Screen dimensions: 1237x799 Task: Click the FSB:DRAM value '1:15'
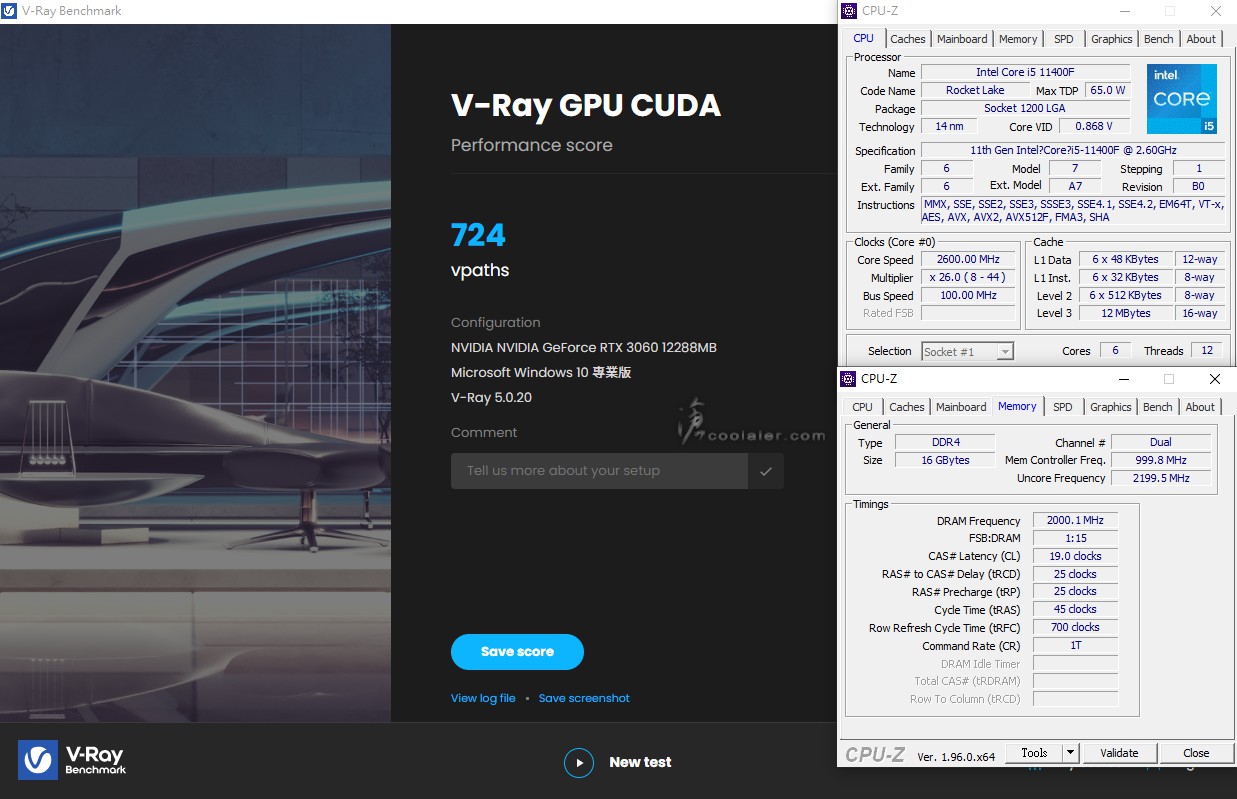1075,539
